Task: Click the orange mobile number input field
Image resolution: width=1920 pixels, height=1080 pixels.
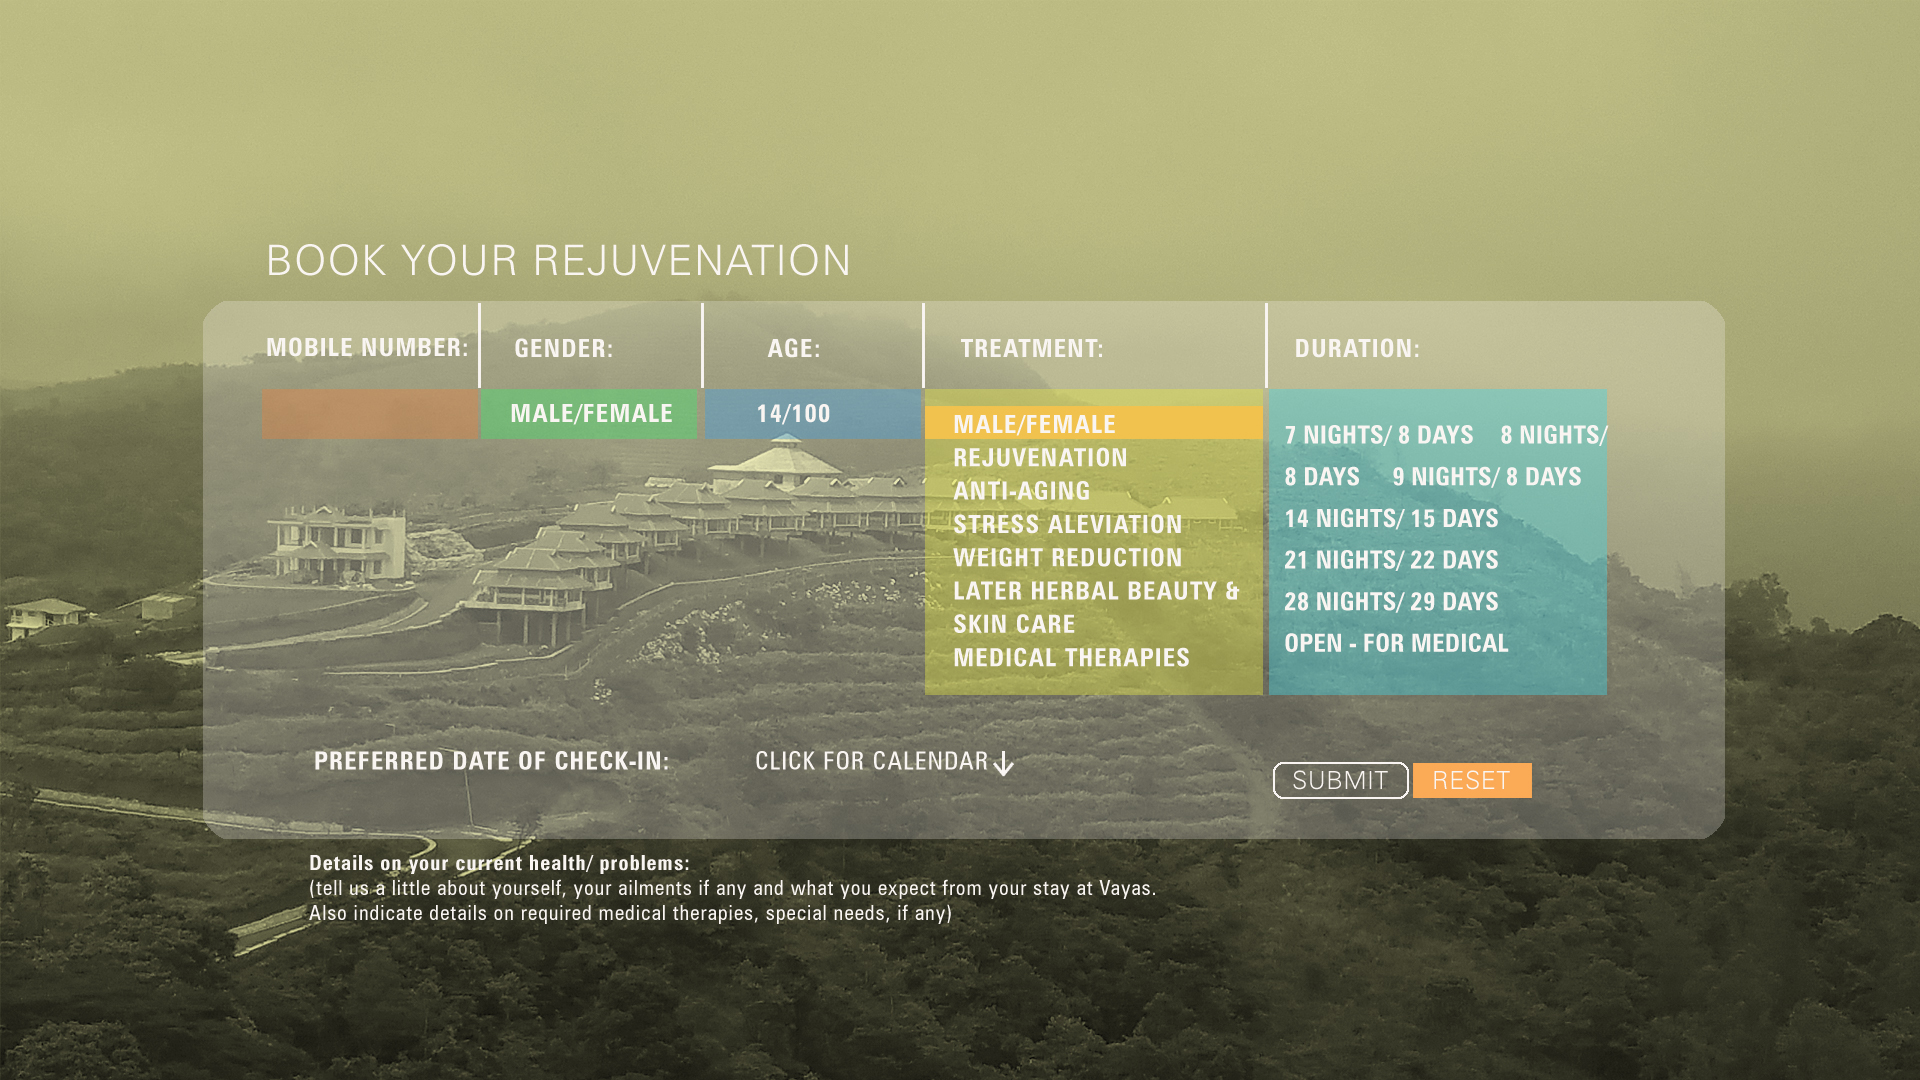Action: coord(369,415)
